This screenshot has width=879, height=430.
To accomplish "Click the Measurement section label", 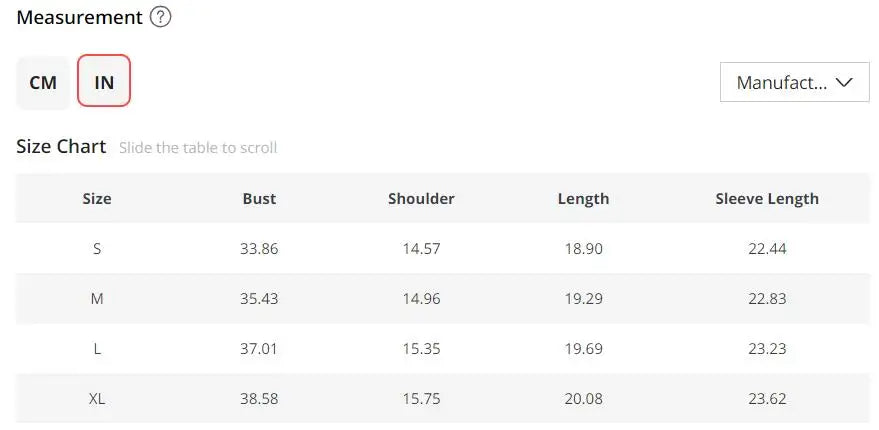I will 79,17.
